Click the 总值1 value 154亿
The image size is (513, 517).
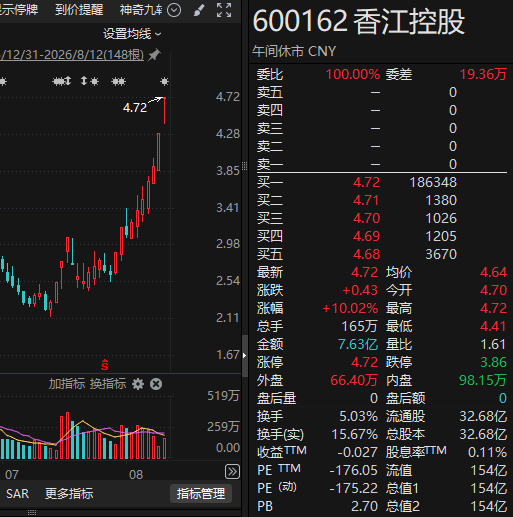[x=488, y=488]
